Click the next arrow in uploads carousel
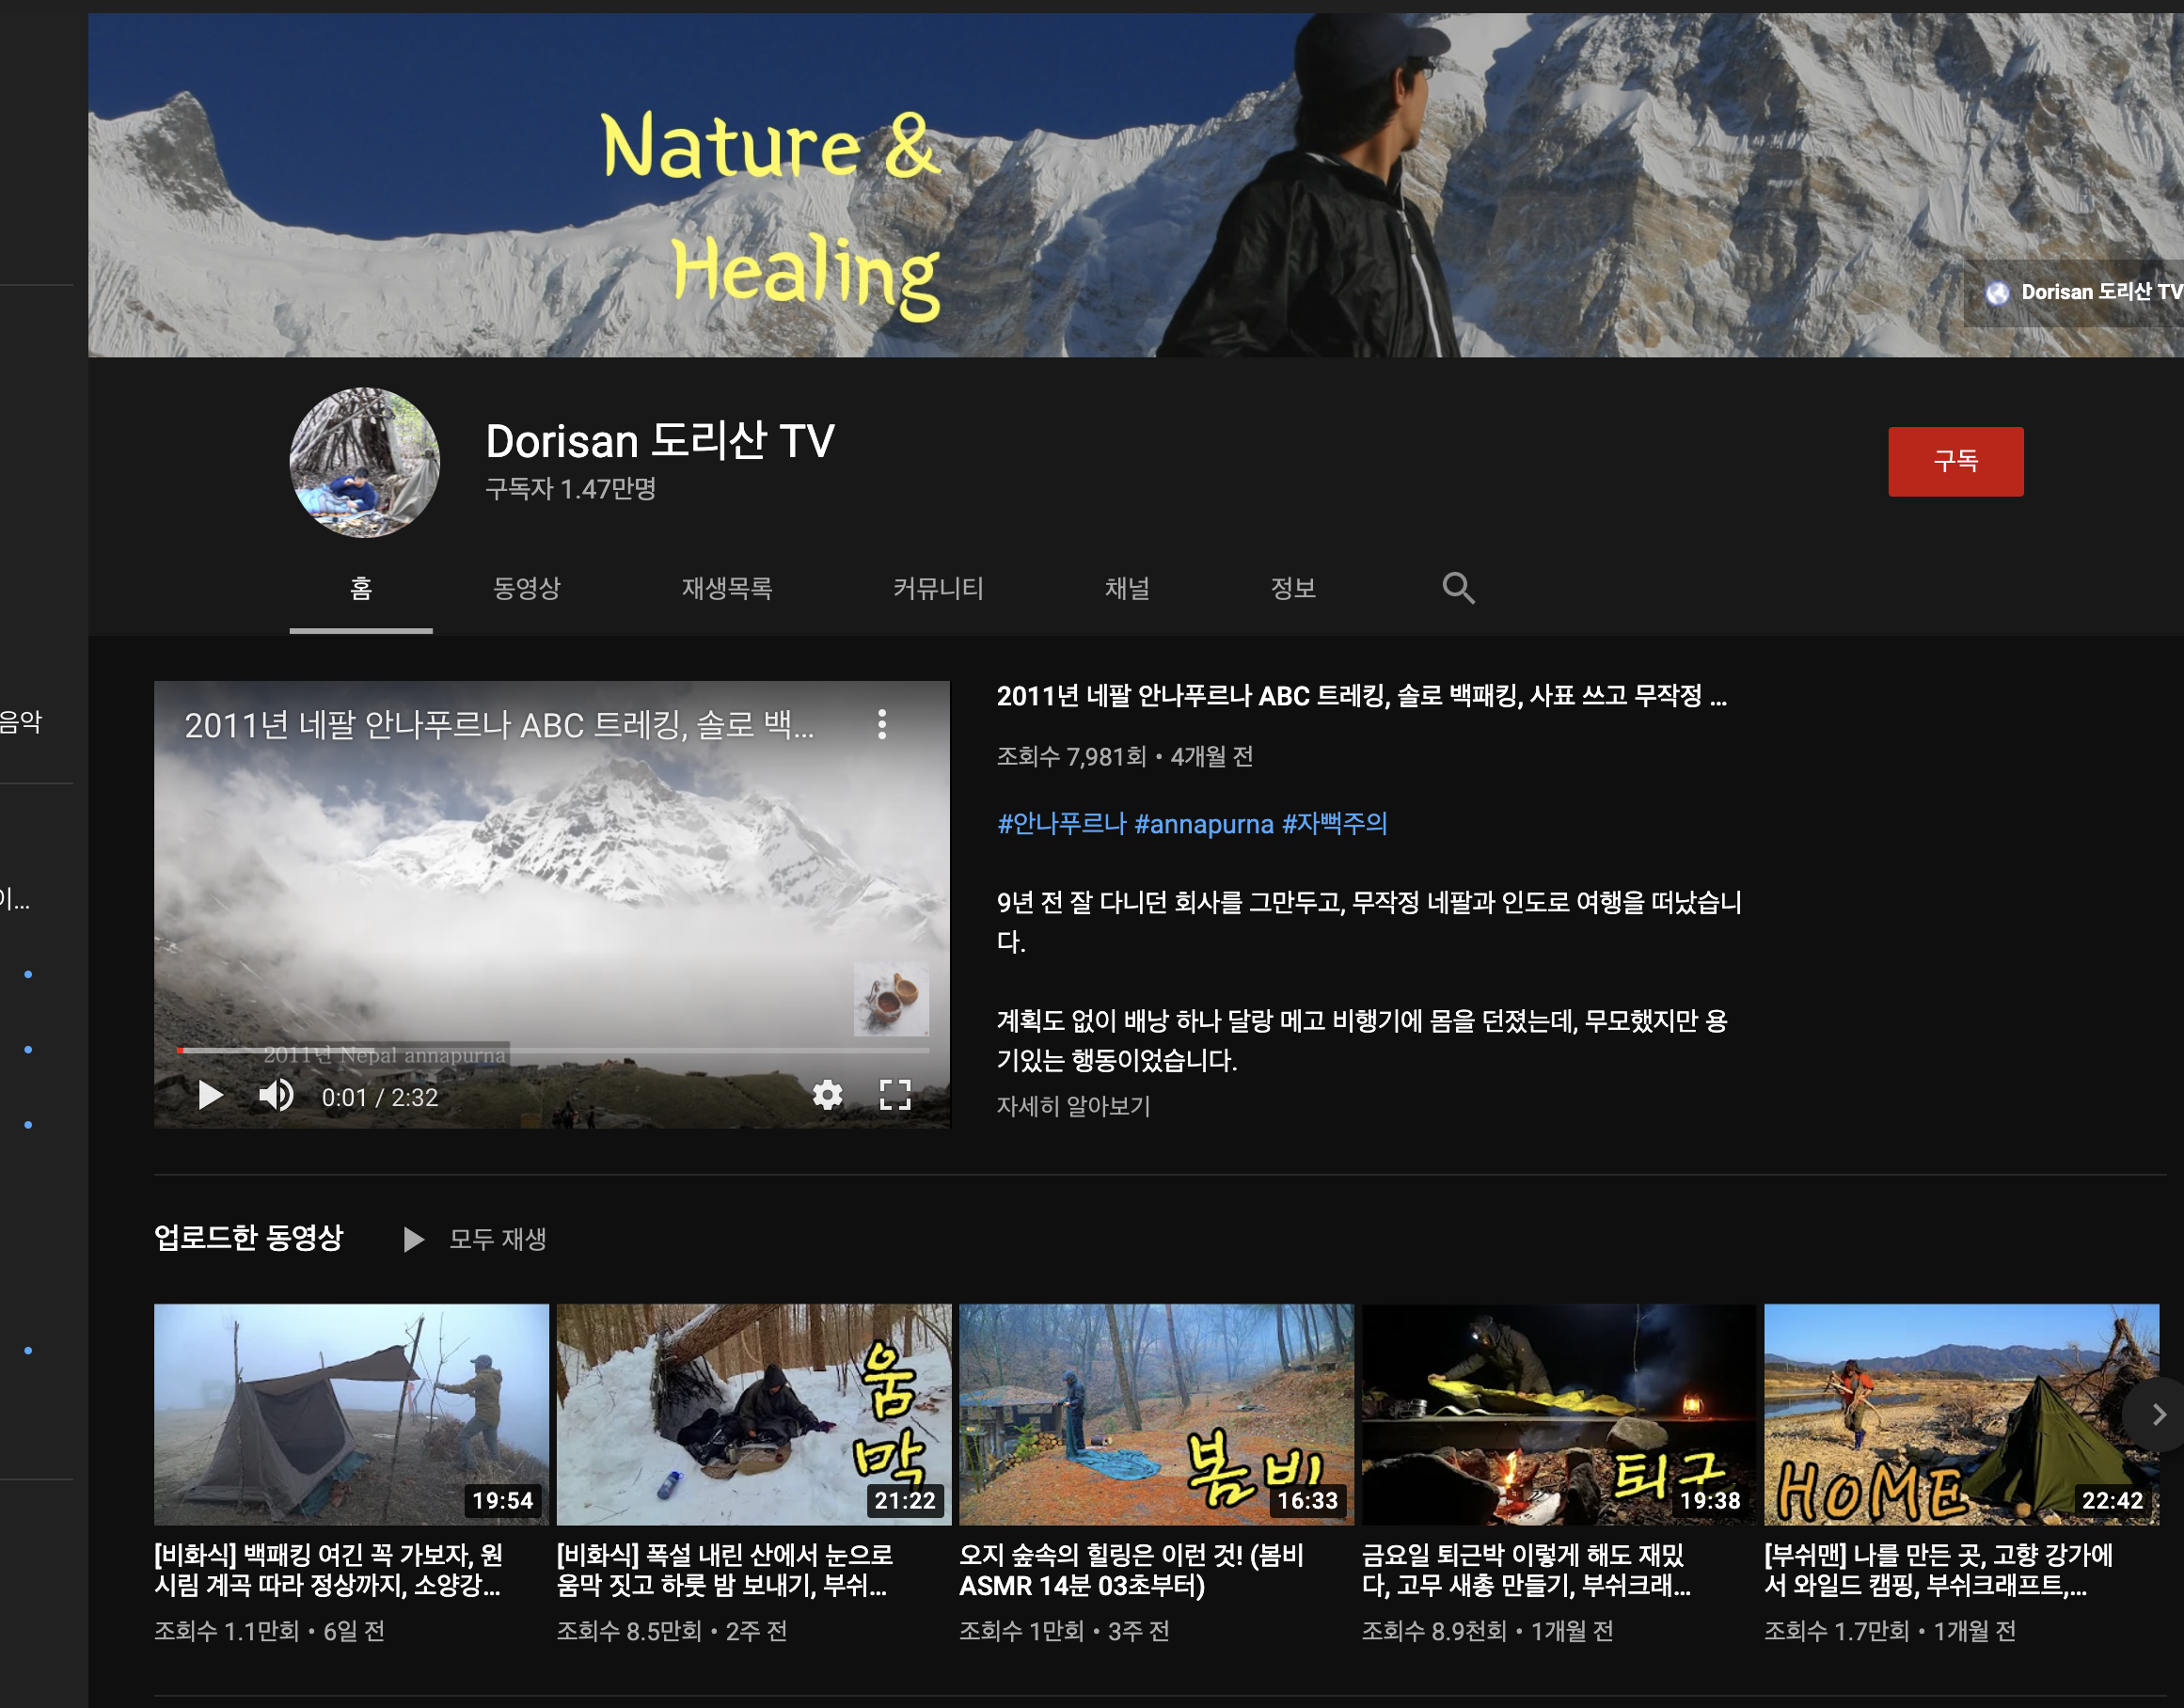The height and width of the screenshot is (1708, 2184). pos(2159,1414)
